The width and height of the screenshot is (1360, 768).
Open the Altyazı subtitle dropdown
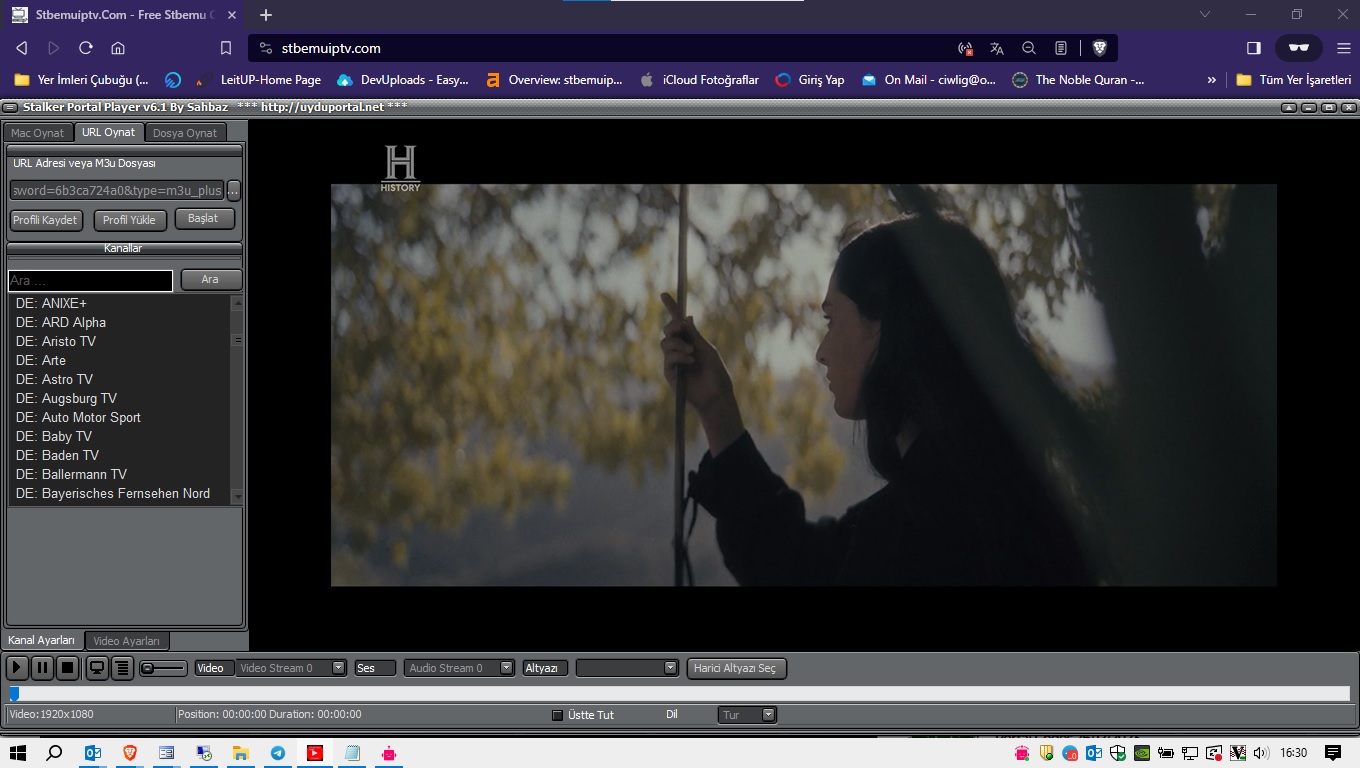(628, 668)
